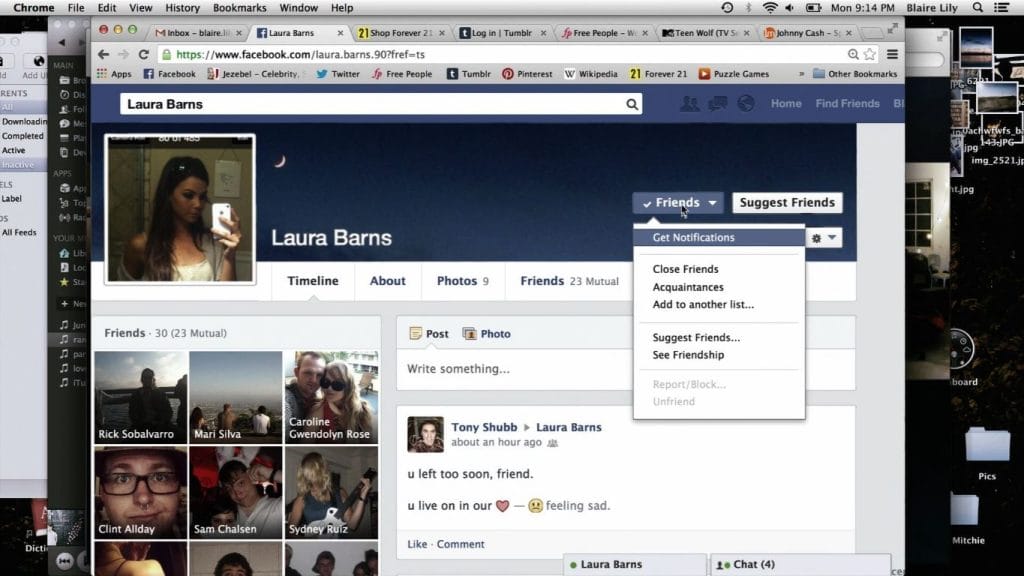The image size is (1024, 576).
Task: Click the Wi-Fi icon in menu bar
Action: 770,7
